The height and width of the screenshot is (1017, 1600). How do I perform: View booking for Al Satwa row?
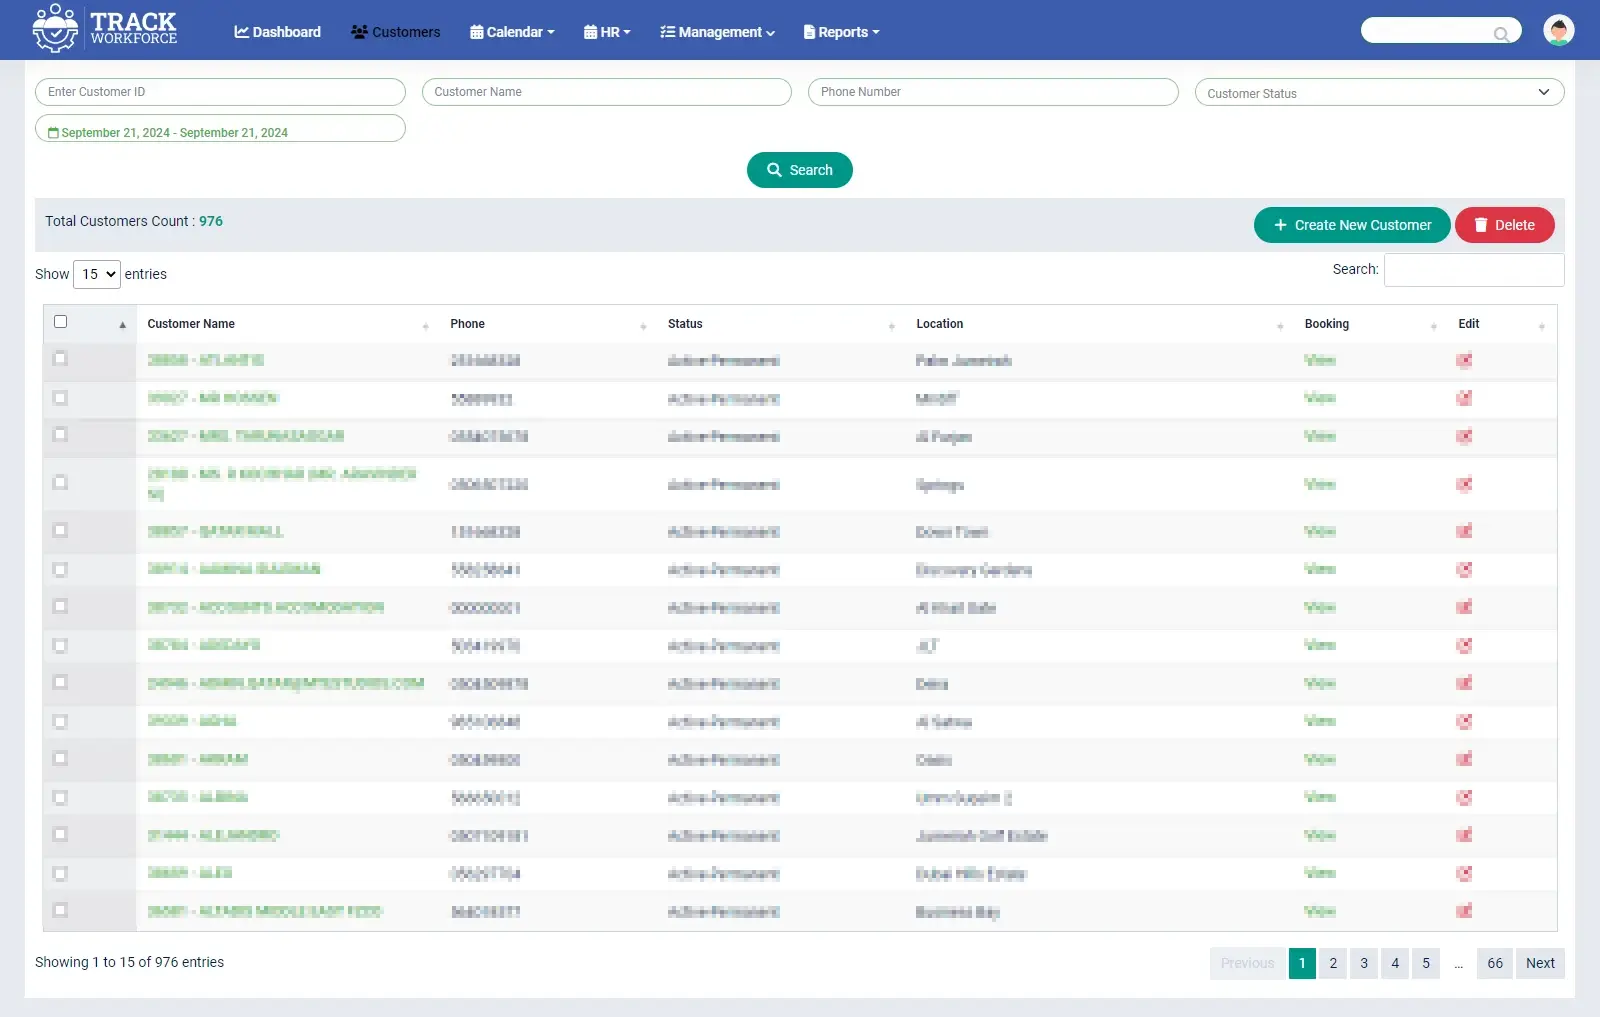click(x=1320, y=721)
